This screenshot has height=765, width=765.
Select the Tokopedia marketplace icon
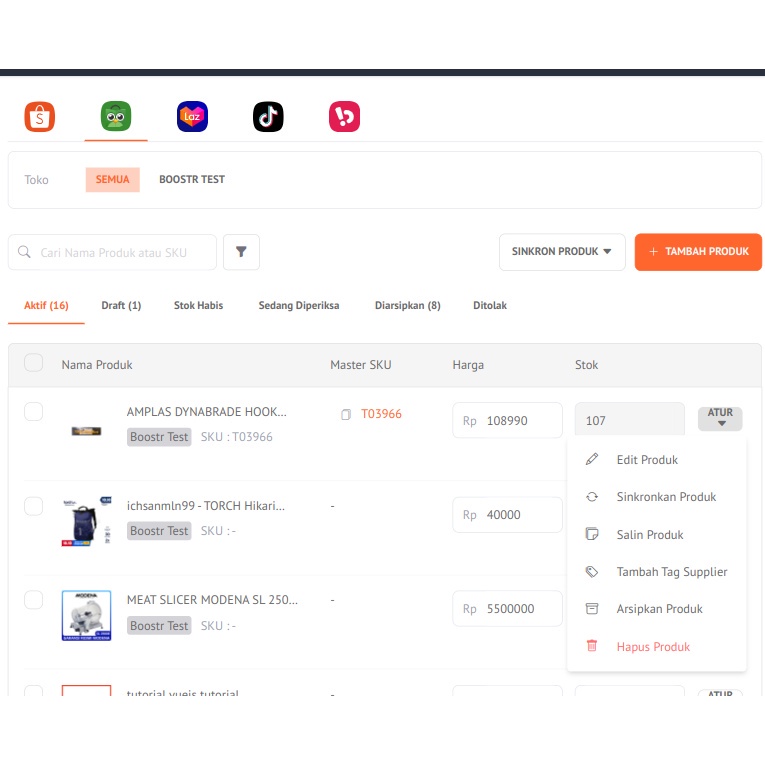pos(116,117)
